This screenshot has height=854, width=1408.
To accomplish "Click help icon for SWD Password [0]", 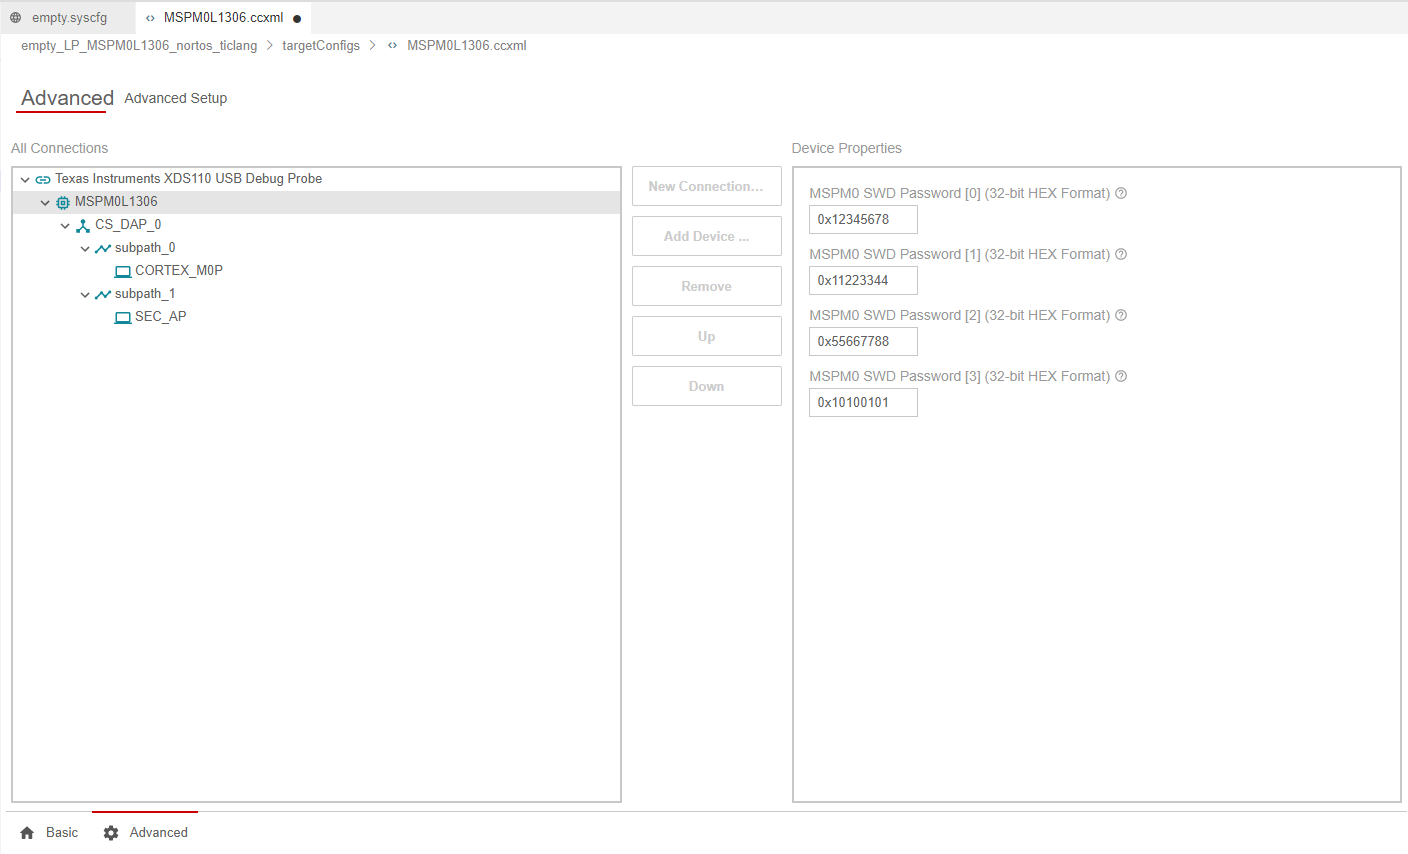I will click(1121, 193).
